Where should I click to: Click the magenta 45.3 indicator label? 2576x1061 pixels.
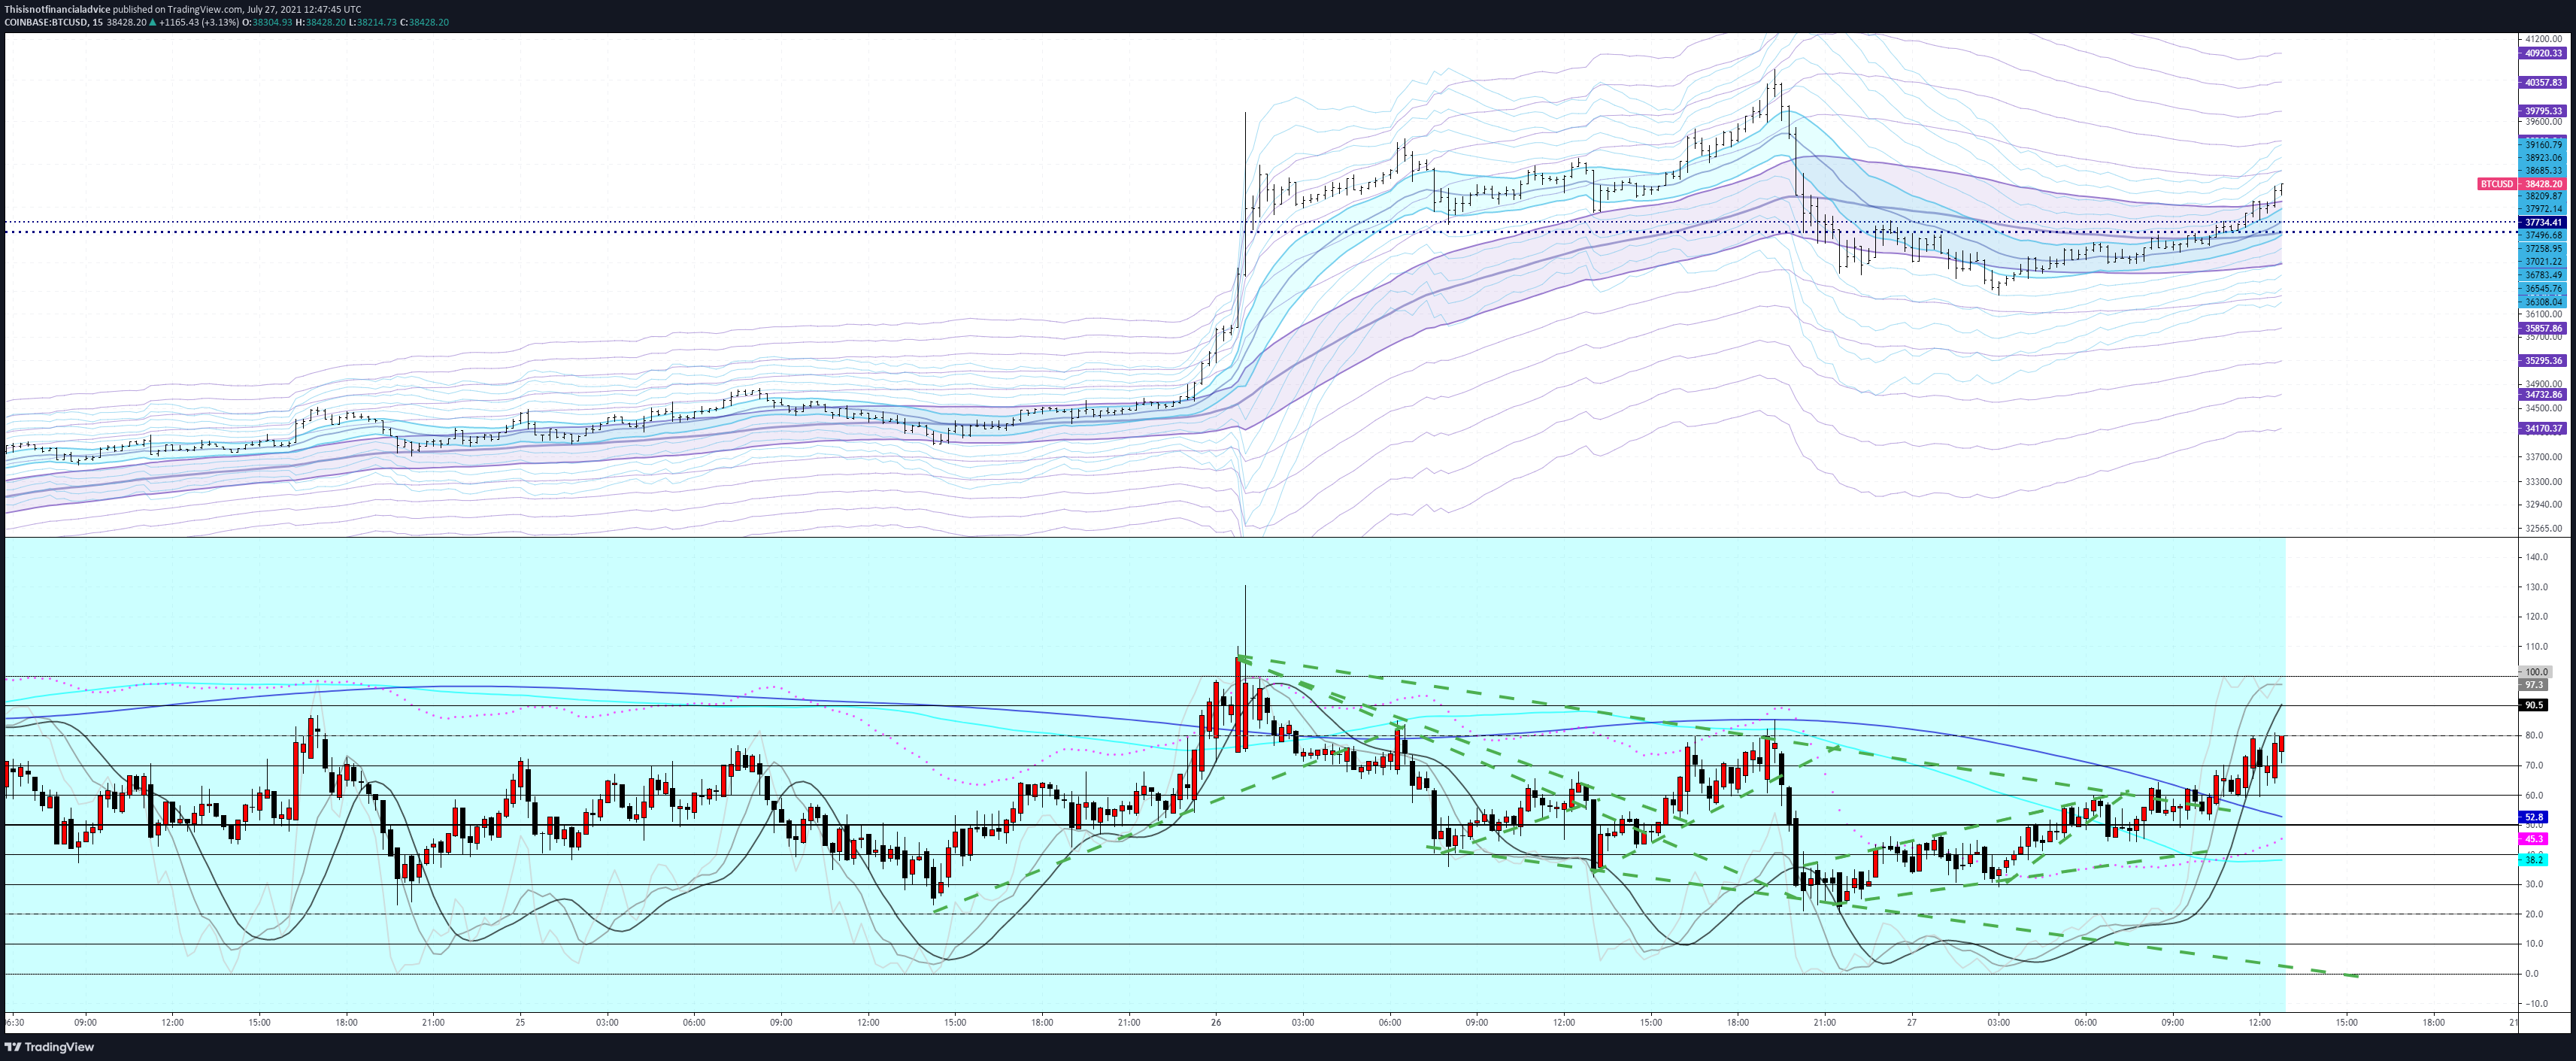click(2533, 839)
